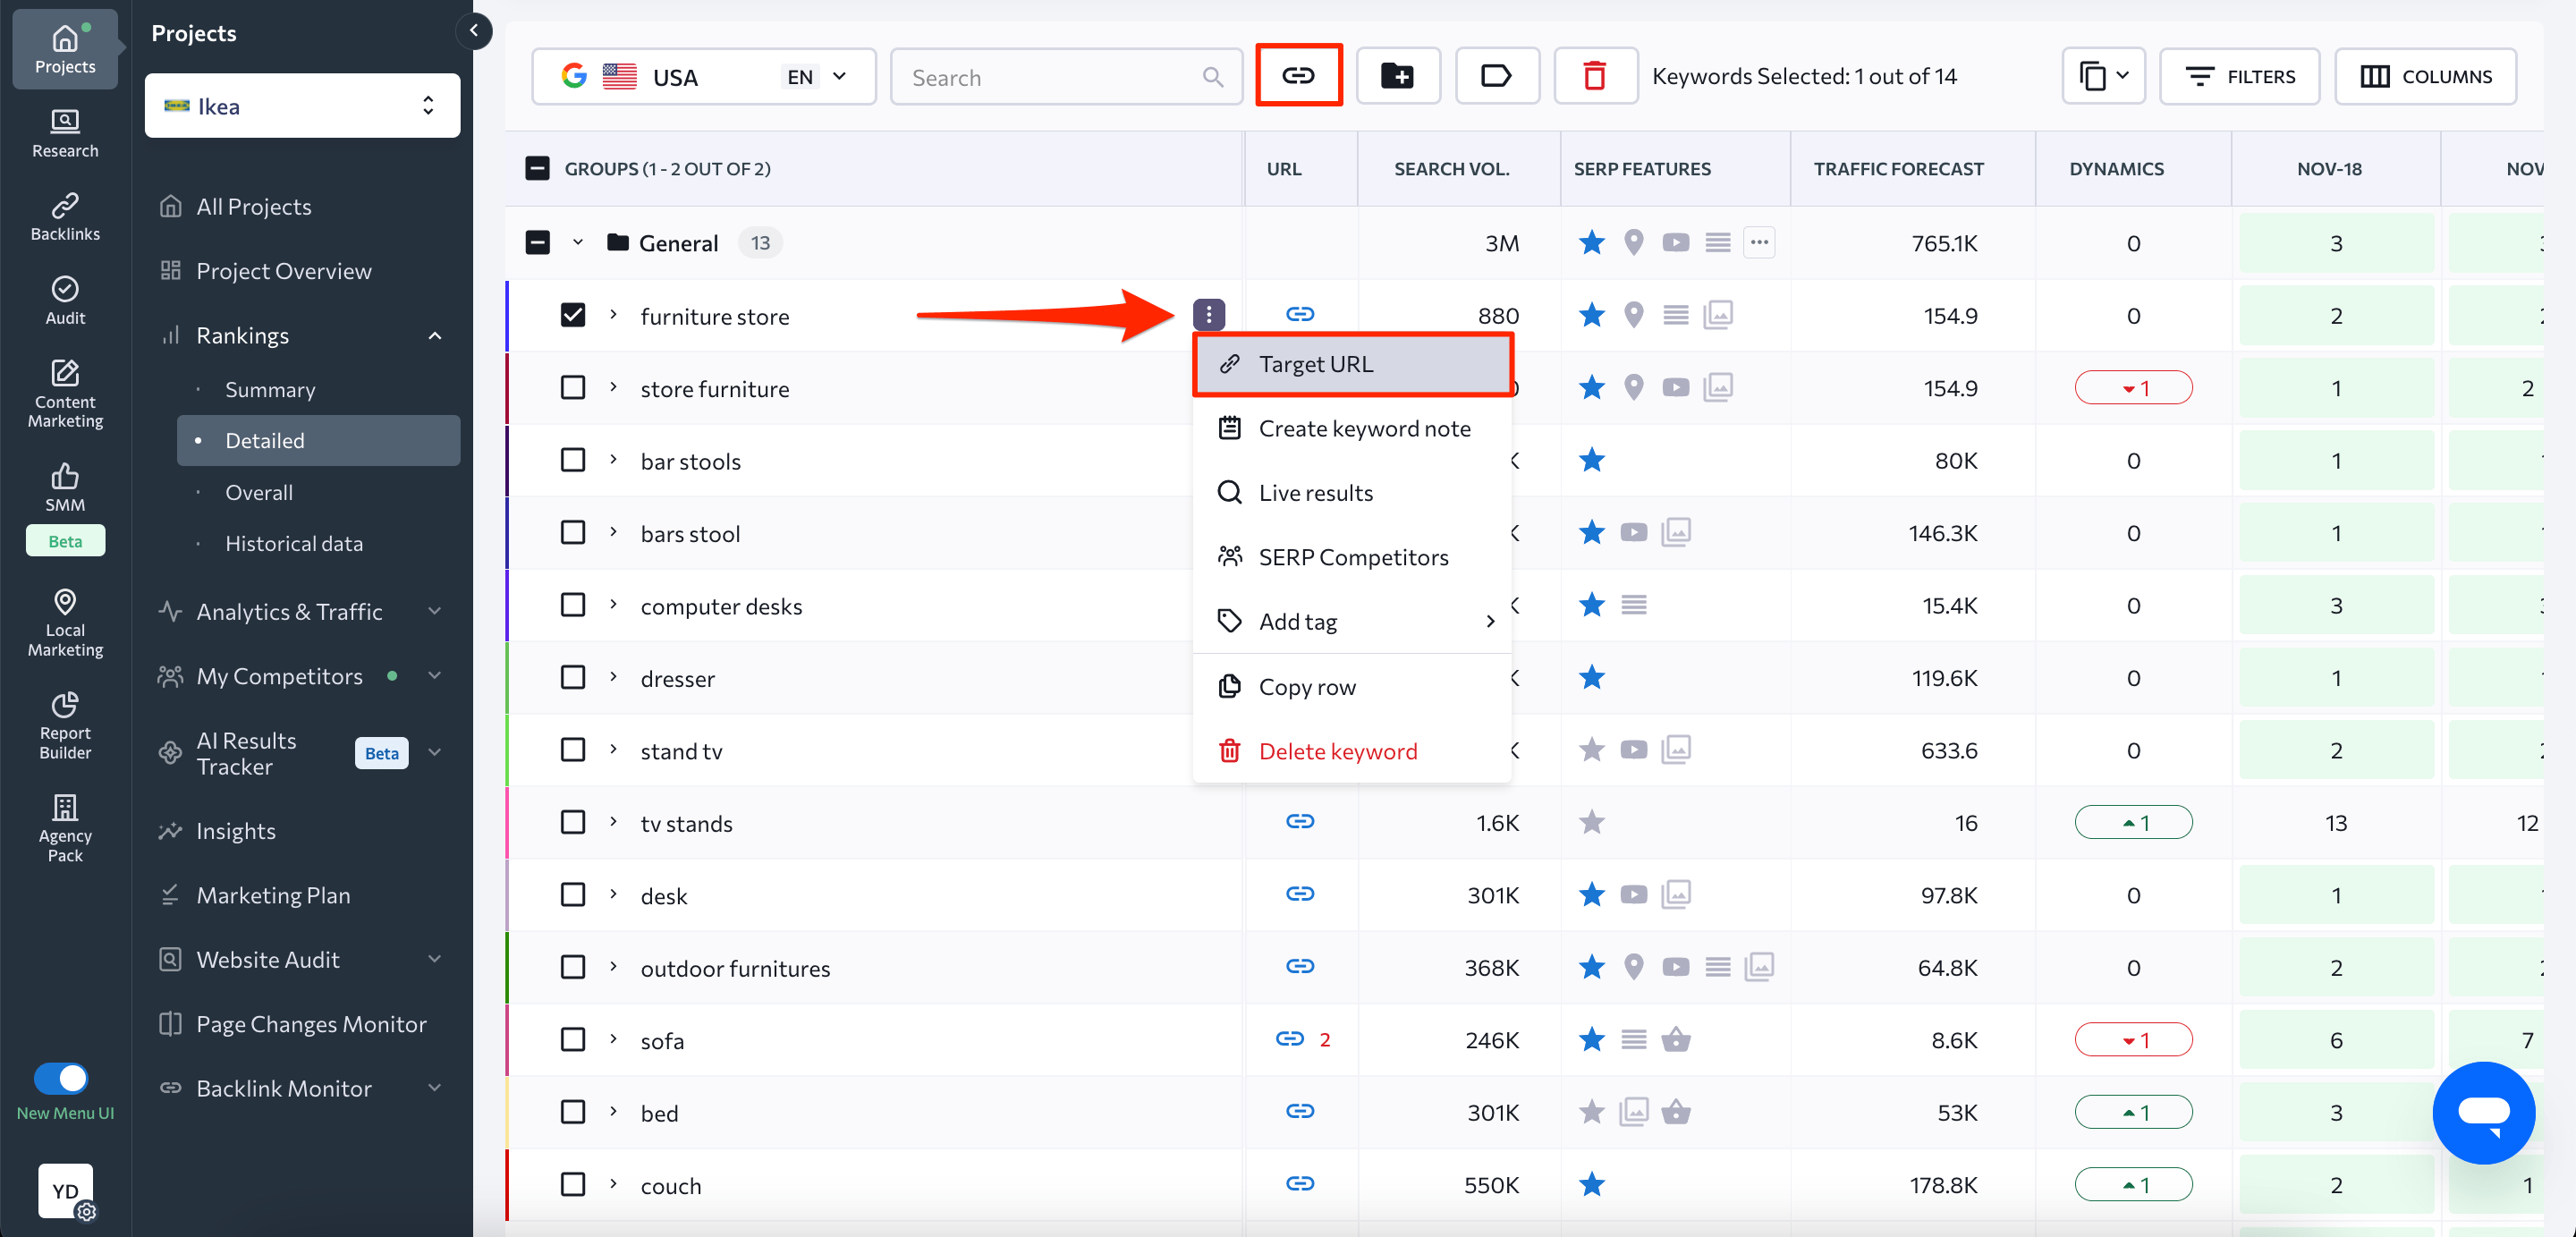Open the Audit section
The width and height of the screenshot is (2576, 1237).
click(x=64, y=299)
